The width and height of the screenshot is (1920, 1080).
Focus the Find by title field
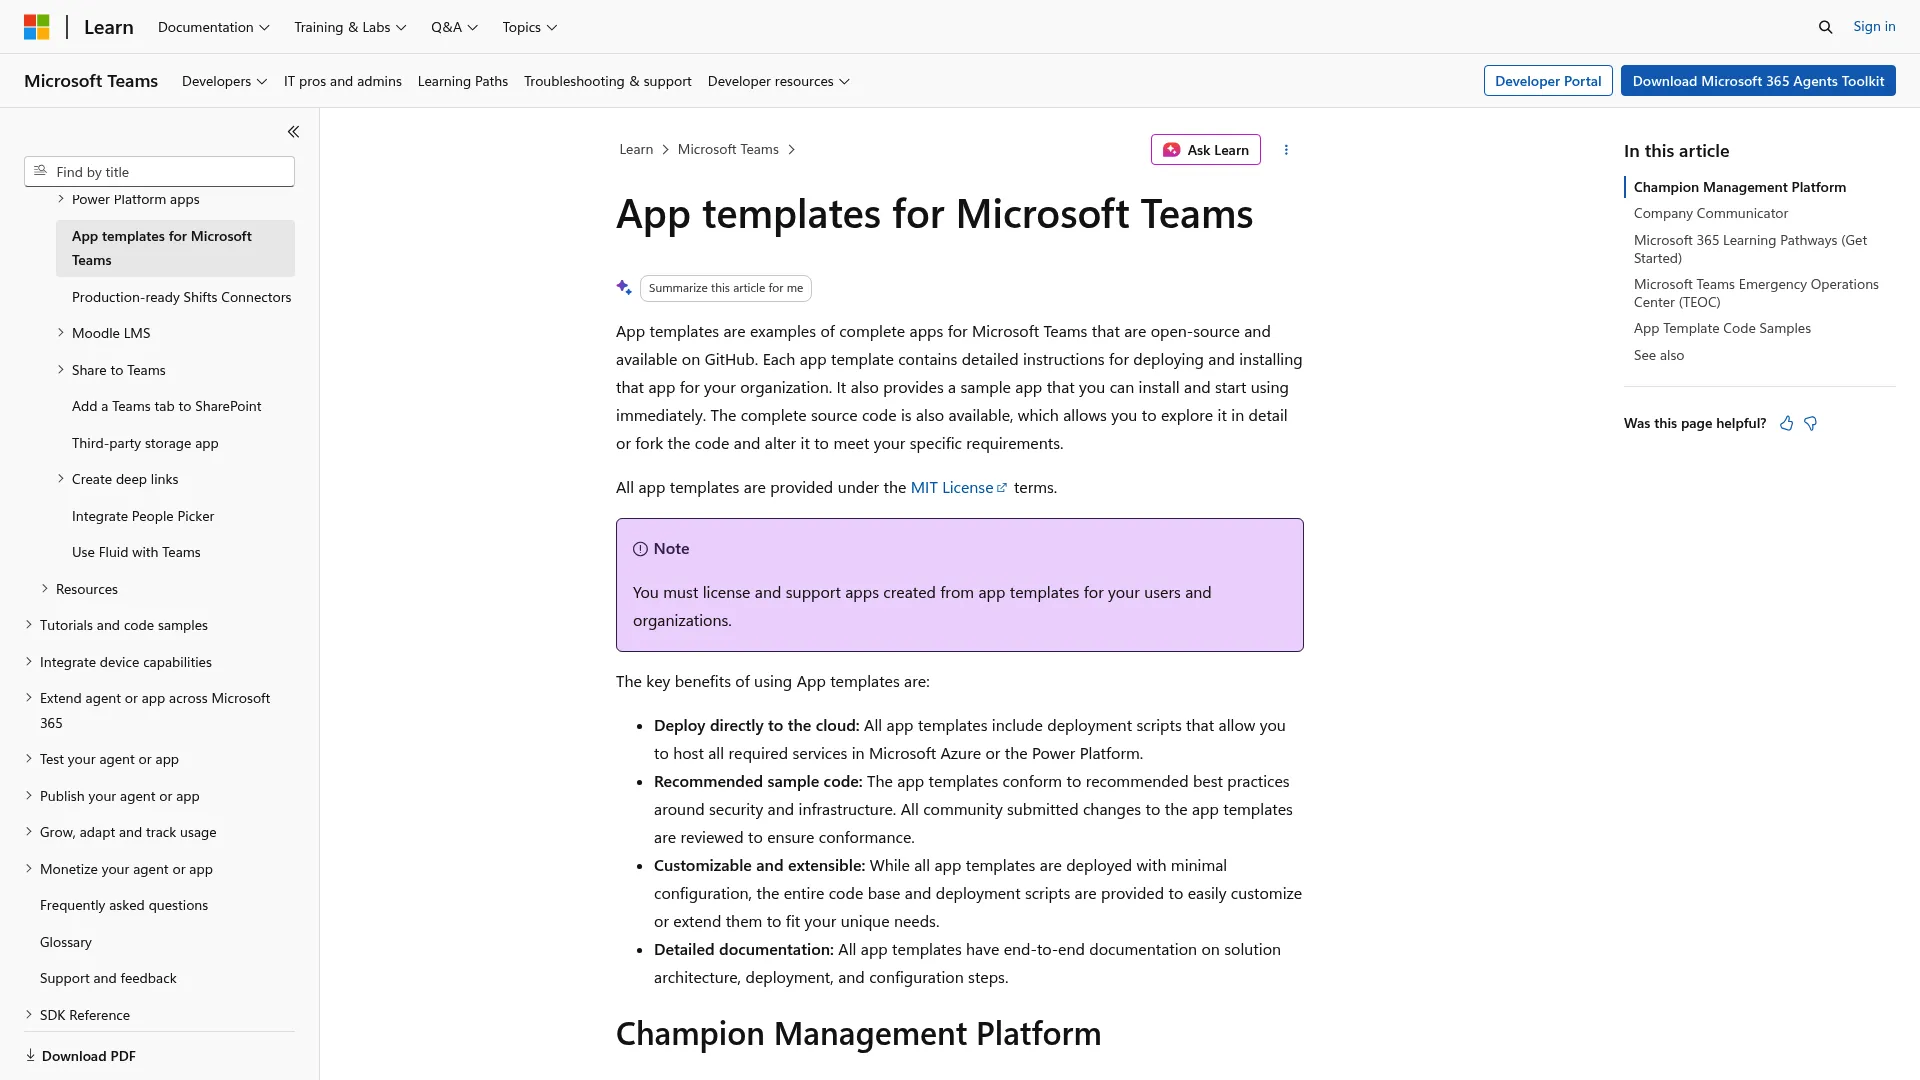tap(160, 171)
